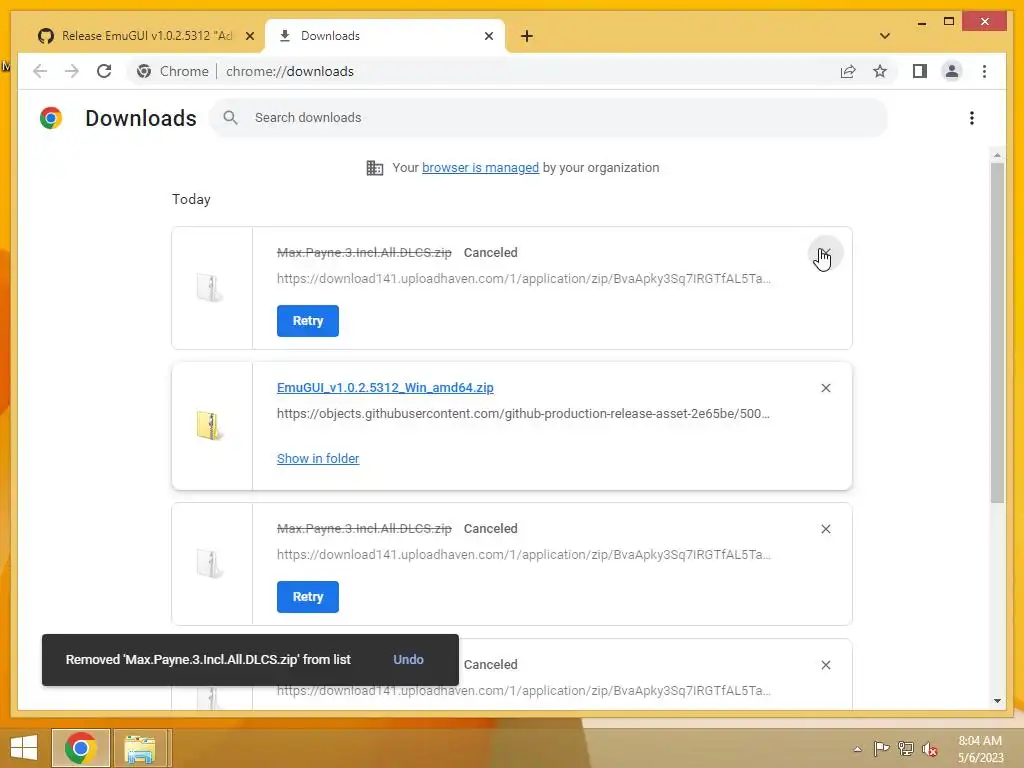
Task: Click the downloads page vertical scrollbar thumb
Action: coord(997,332)
